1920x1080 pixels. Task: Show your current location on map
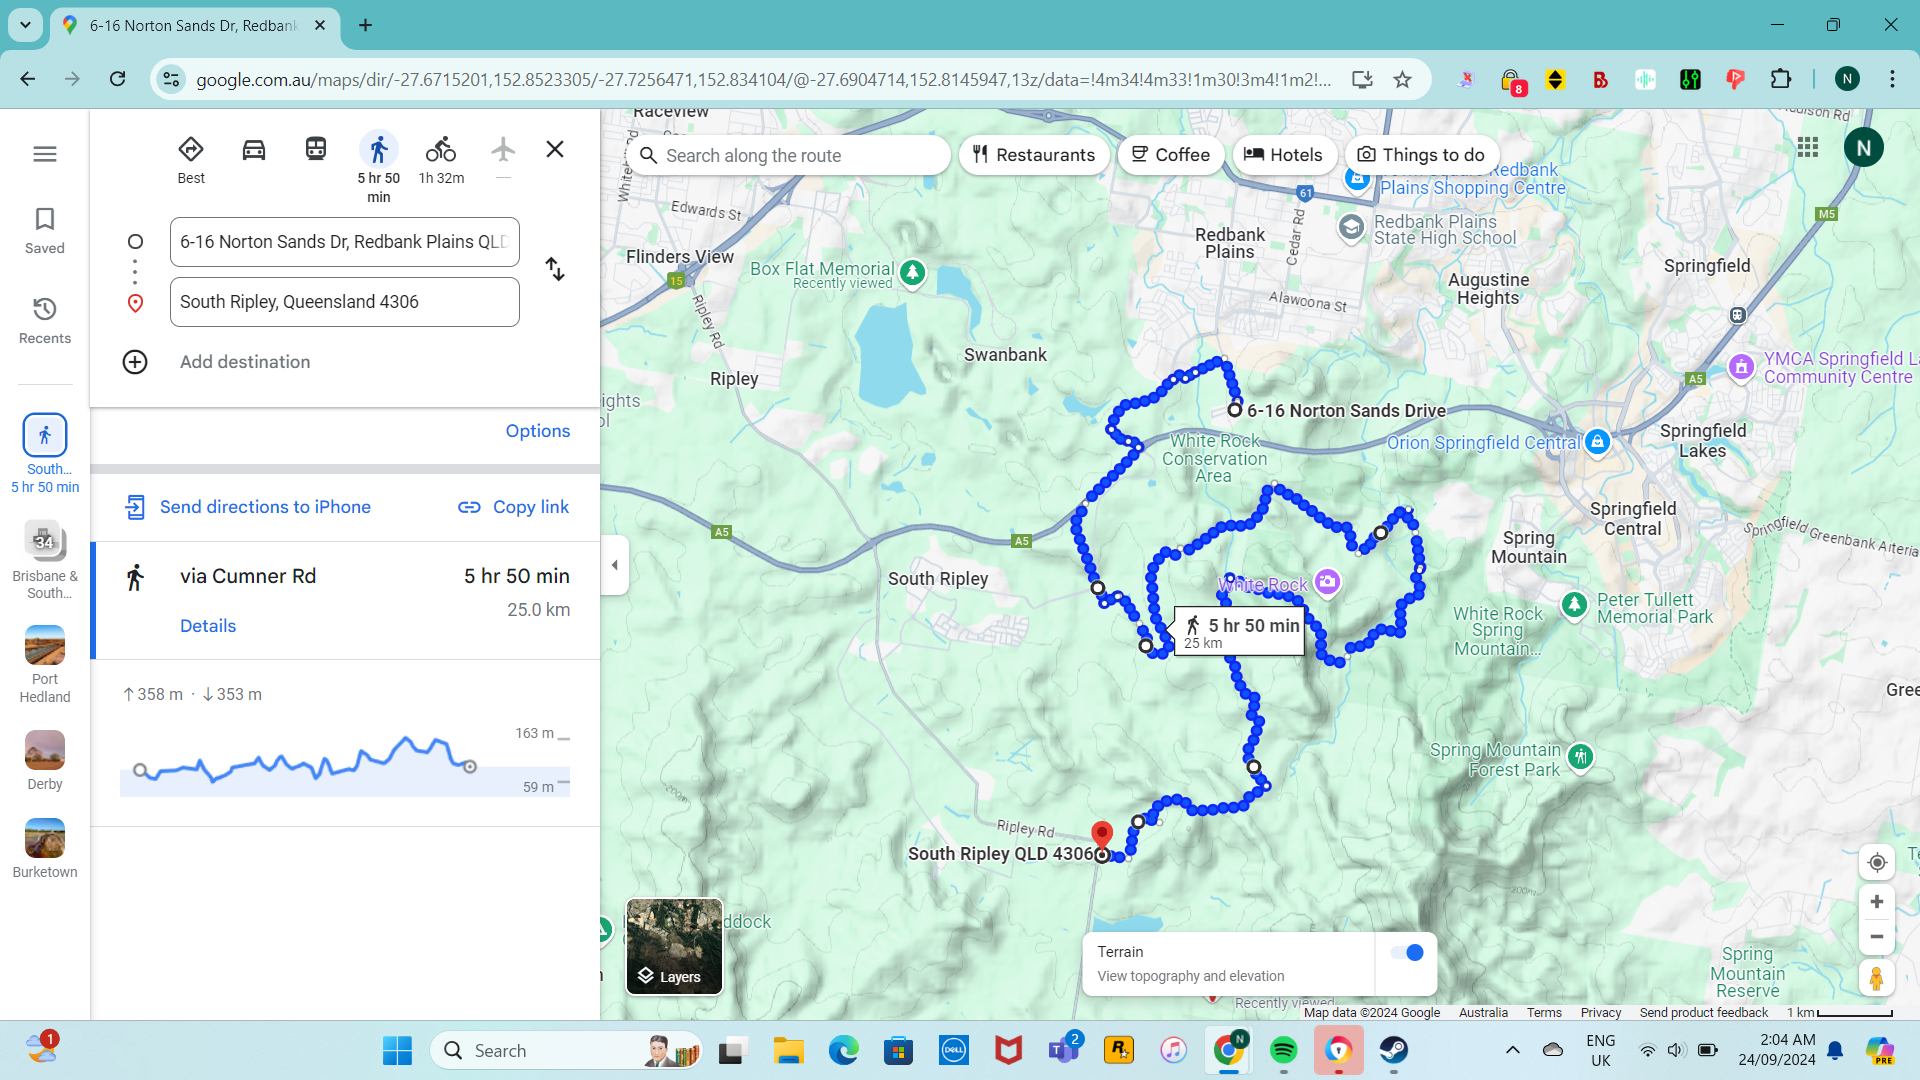point(1877,862)
